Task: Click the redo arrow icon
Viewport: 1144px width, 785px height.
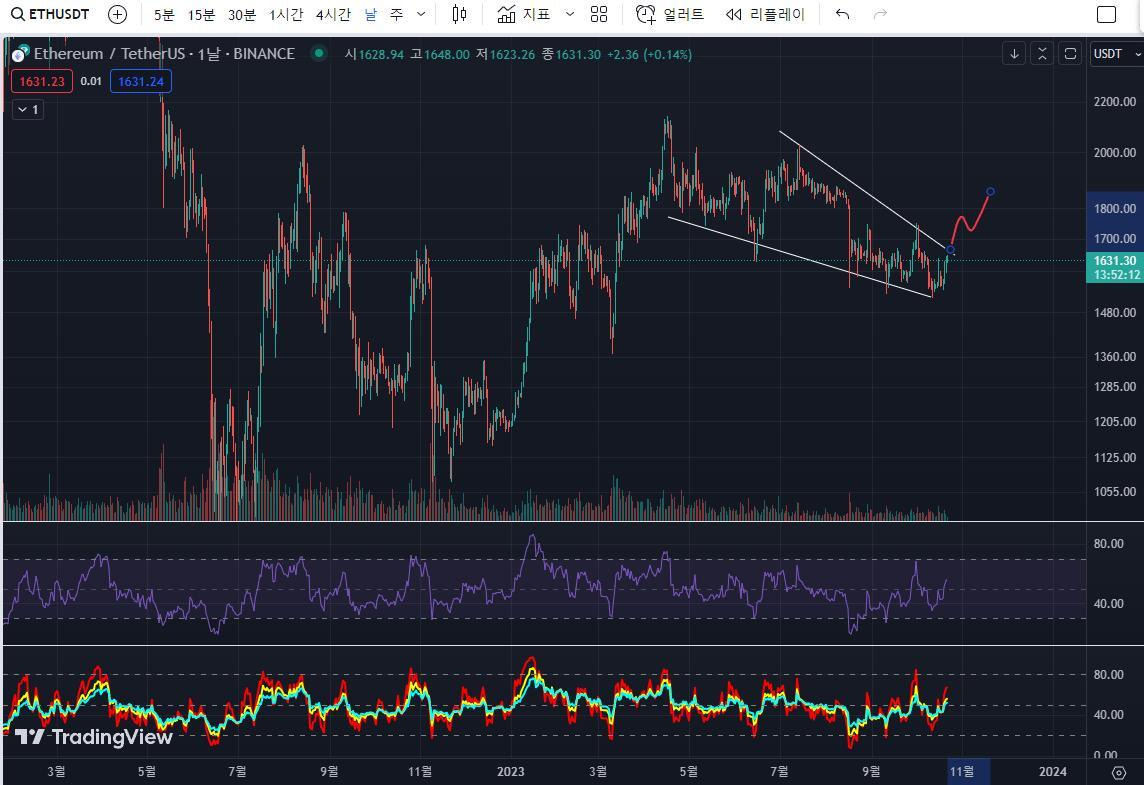Action: (x=878, y=14)
